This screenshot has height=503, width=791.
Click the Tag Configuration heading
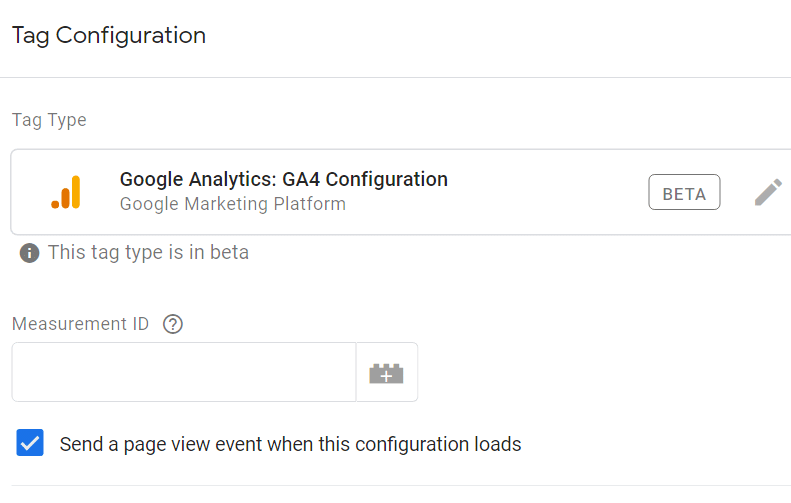[108, 35]
